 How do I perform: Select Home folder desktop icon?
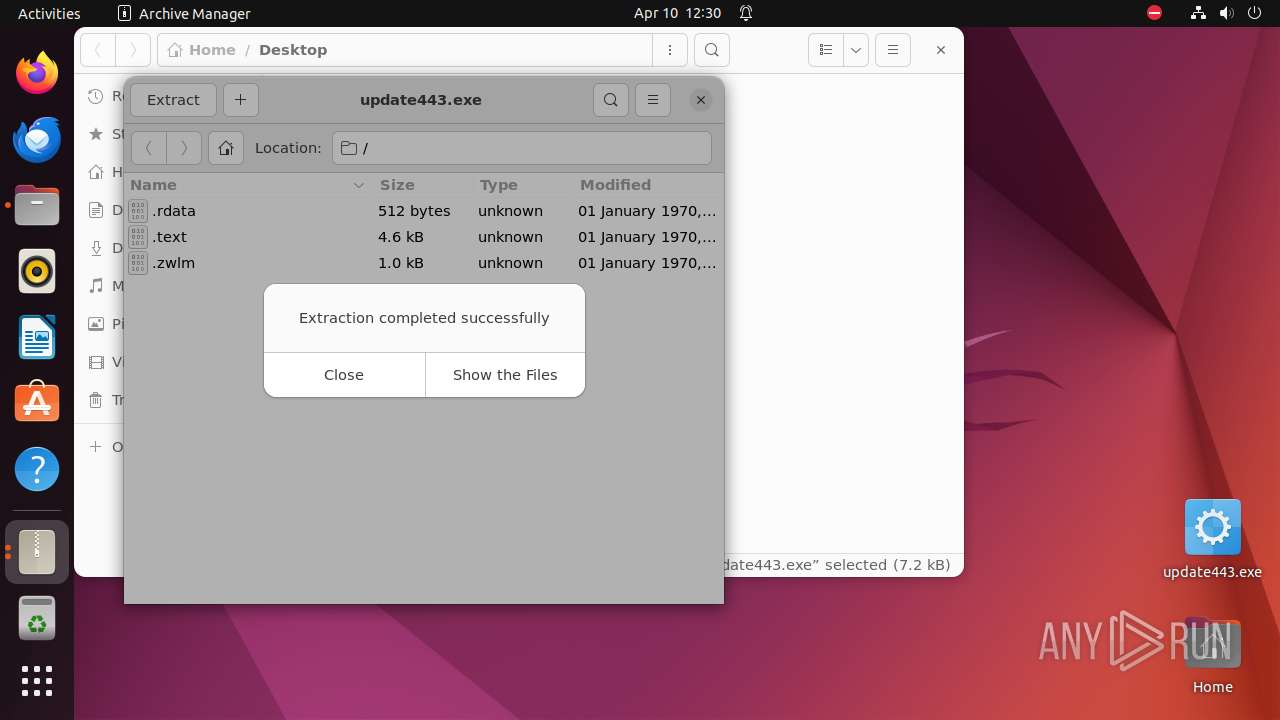click(x=1212, y=657)
